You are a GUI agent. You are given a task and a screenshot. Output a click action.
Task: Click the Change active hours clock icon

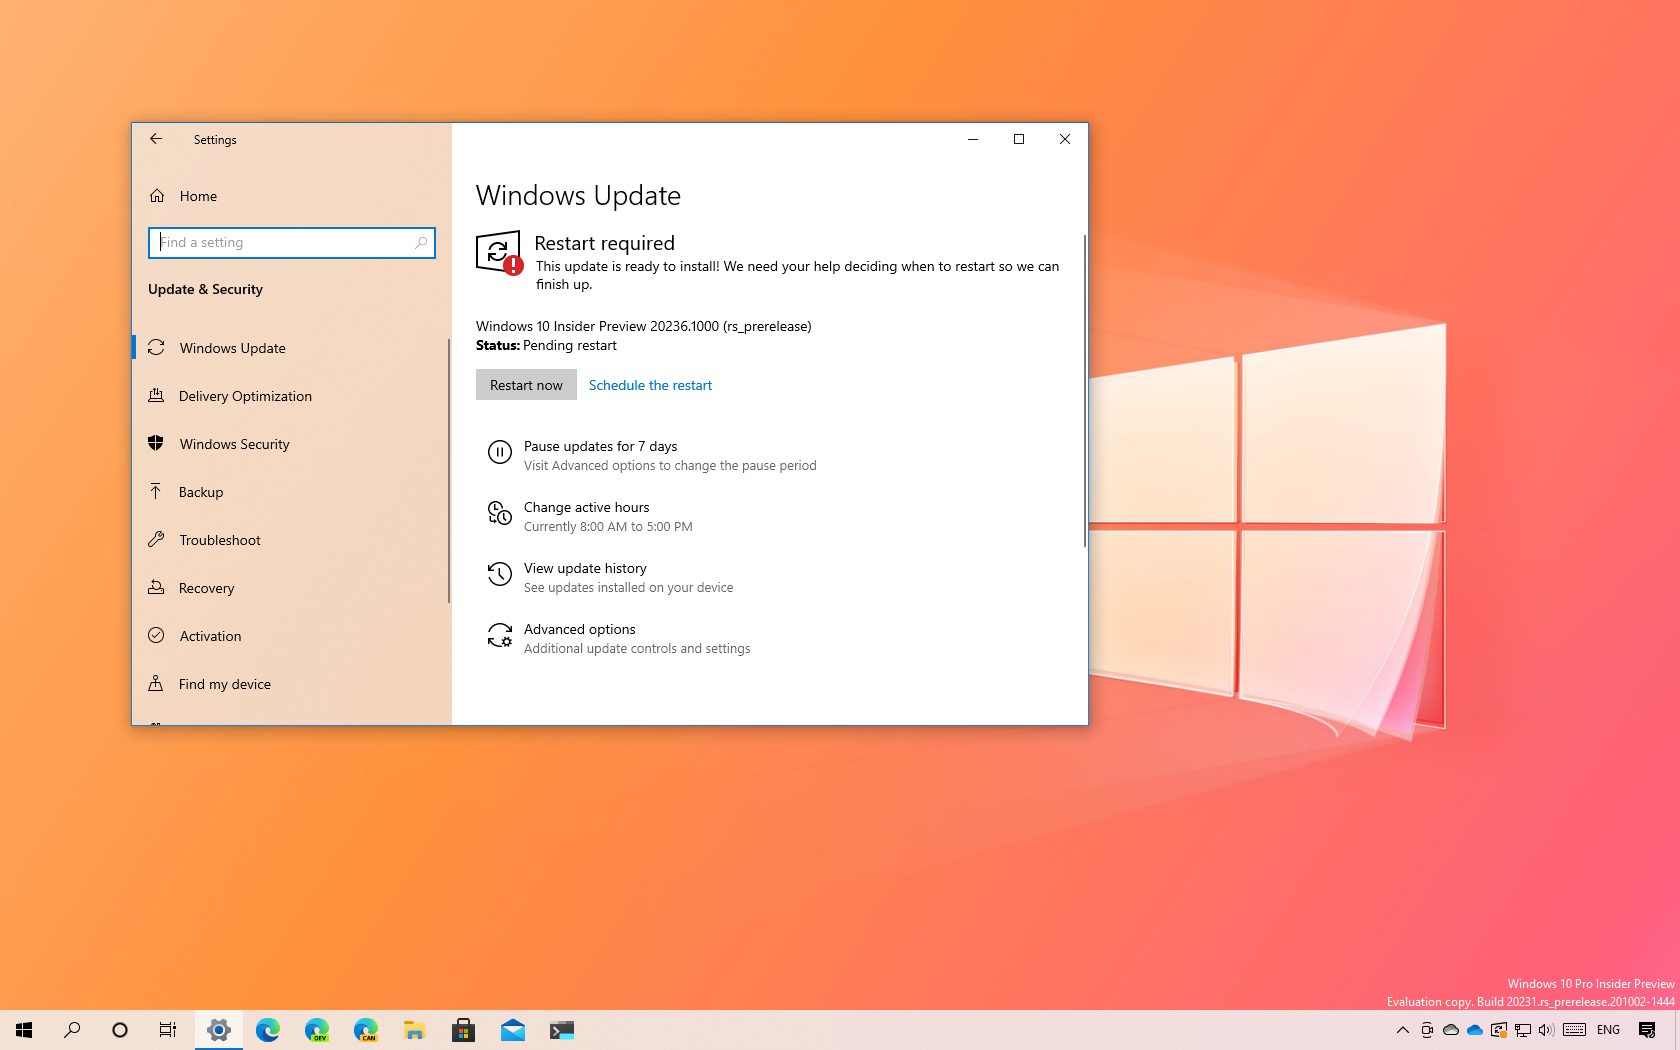coord(500,513)
